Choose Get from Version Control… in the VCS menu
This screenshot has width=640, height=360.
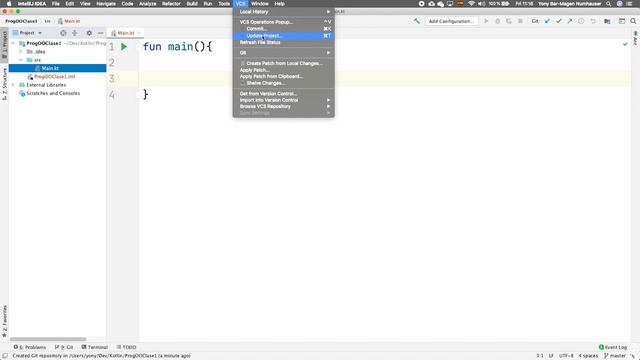click(284, 93)
